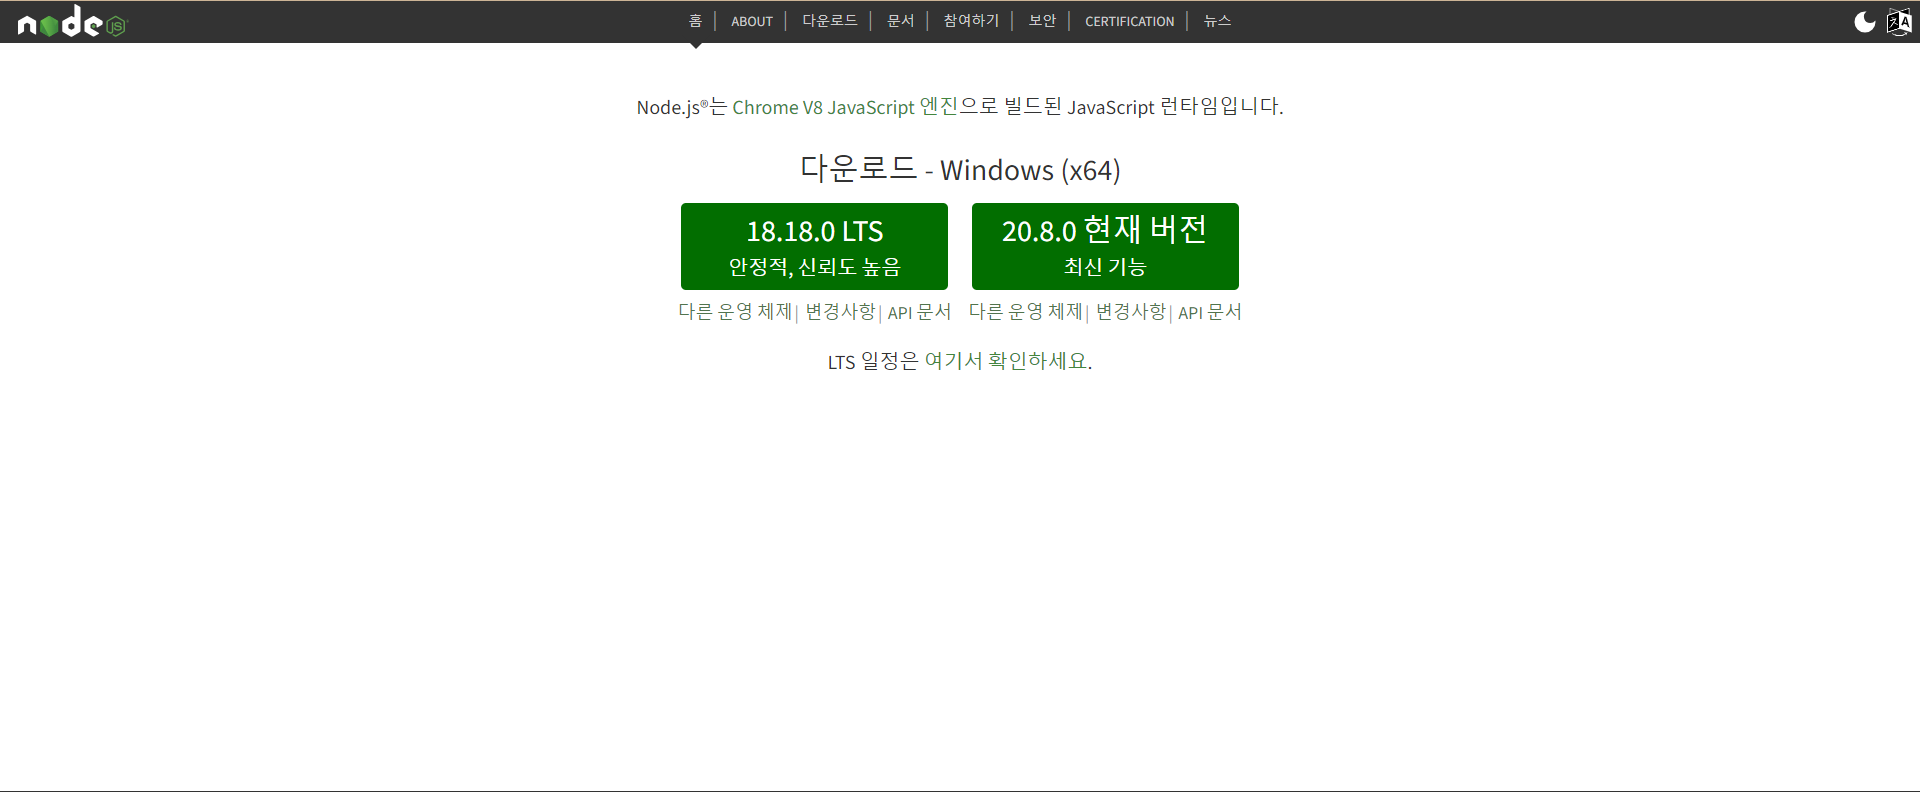Follow the Chrome V8 JavaScript 엔진 link
1920x792 pixels.
845,107
